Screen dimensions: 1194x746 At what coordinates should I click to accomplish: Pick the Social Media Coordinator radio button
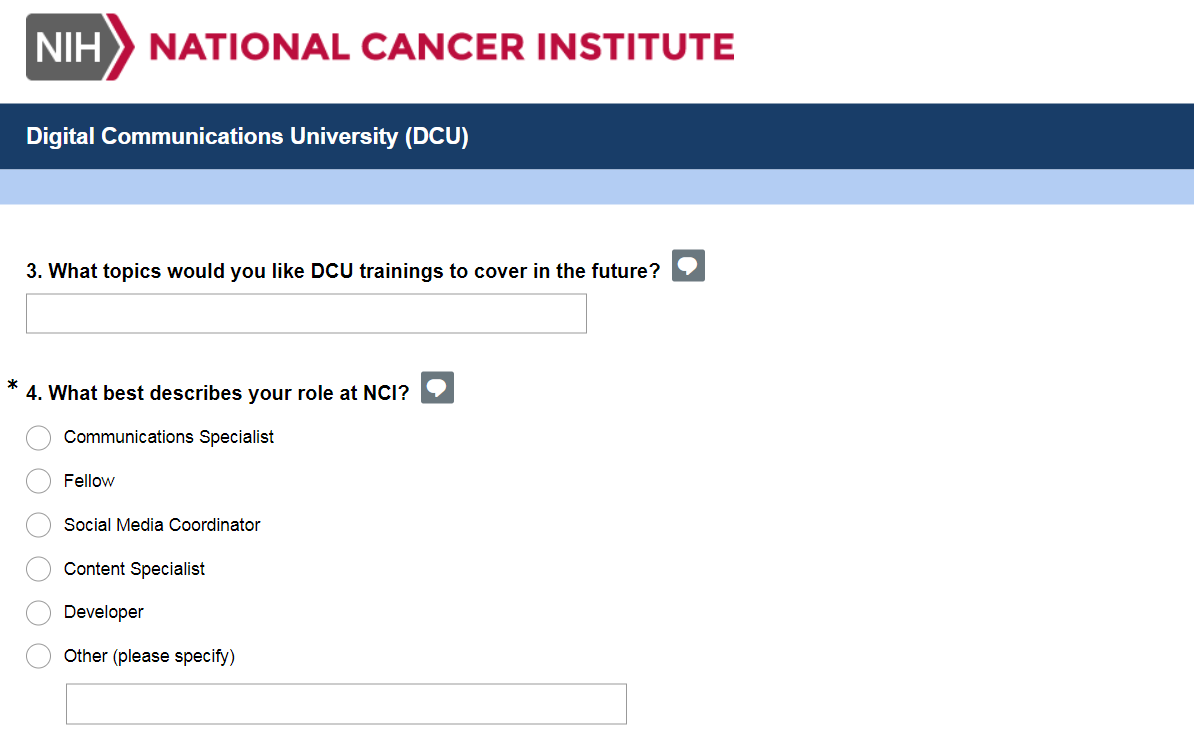pos(38,525)
